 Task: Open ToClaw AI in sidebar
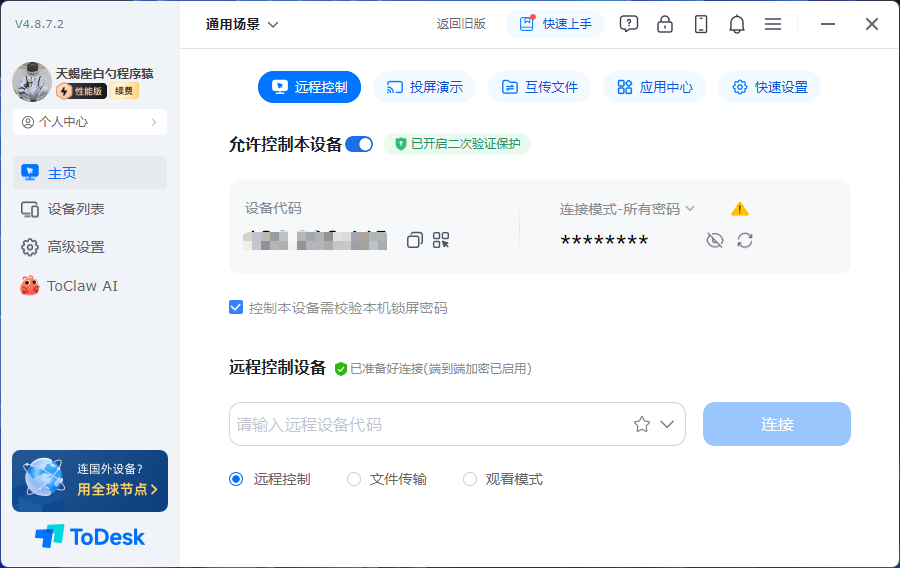[90, 286]
